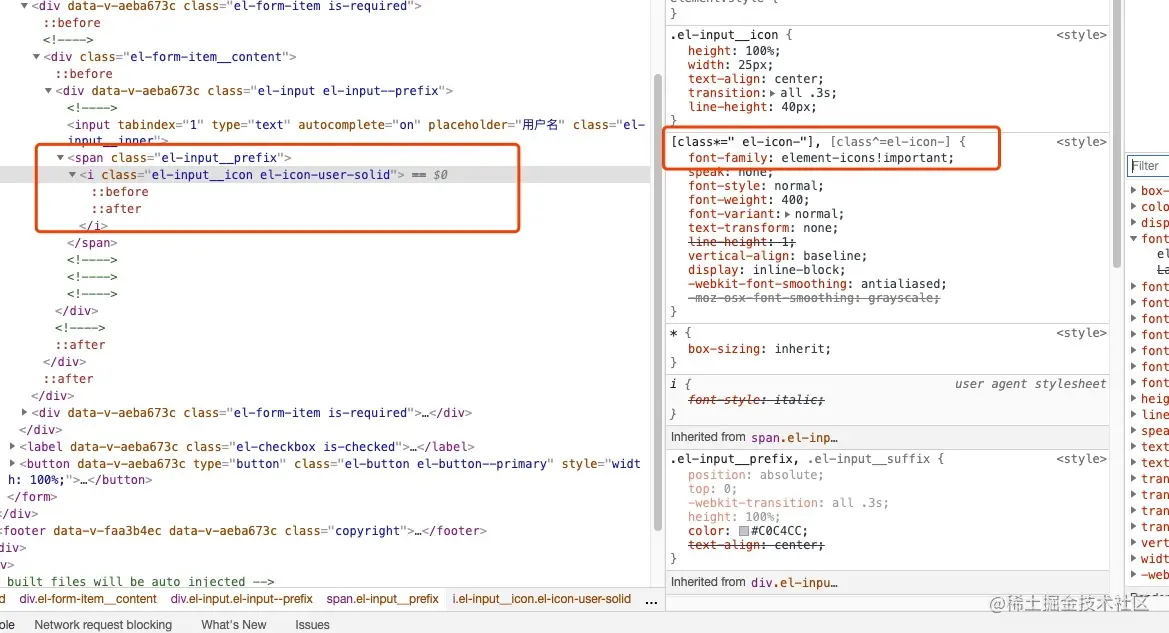Click the 'vertical-align: baseline' declaration
Viewport: 1169px width, 633px height.
click(x=778, y=256)
